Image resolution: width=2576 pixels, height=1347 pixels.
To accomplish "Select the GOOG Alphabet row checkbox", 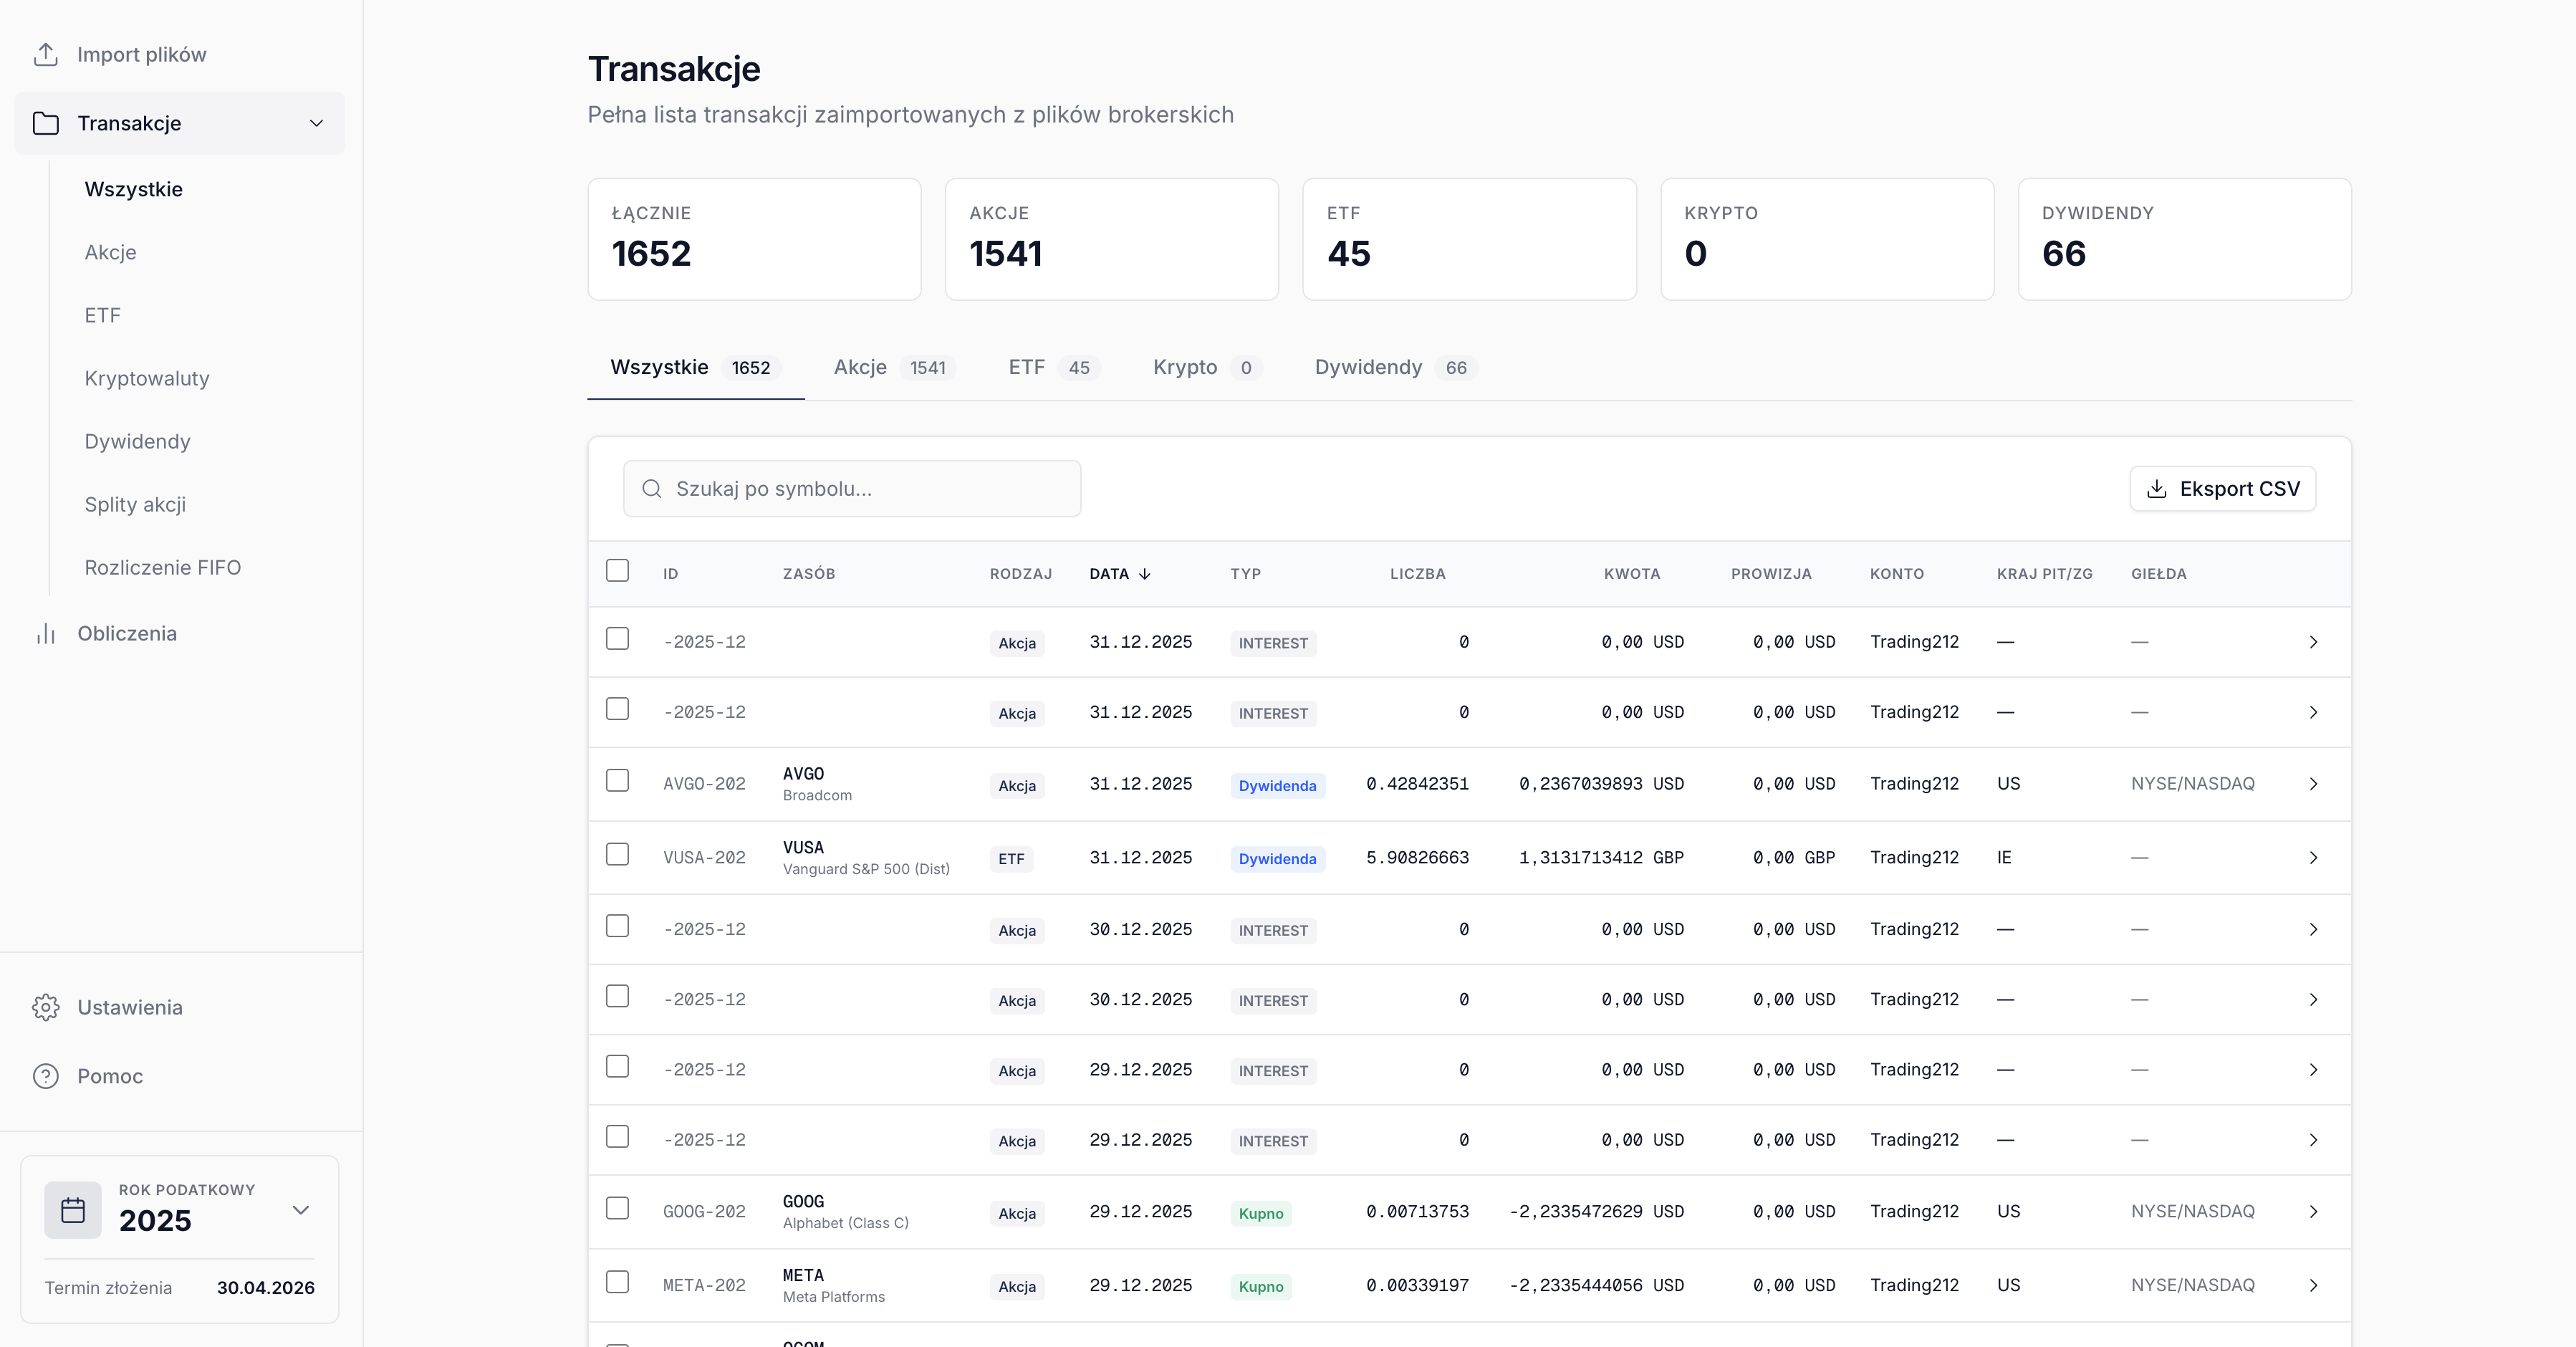I will 617,1209.
